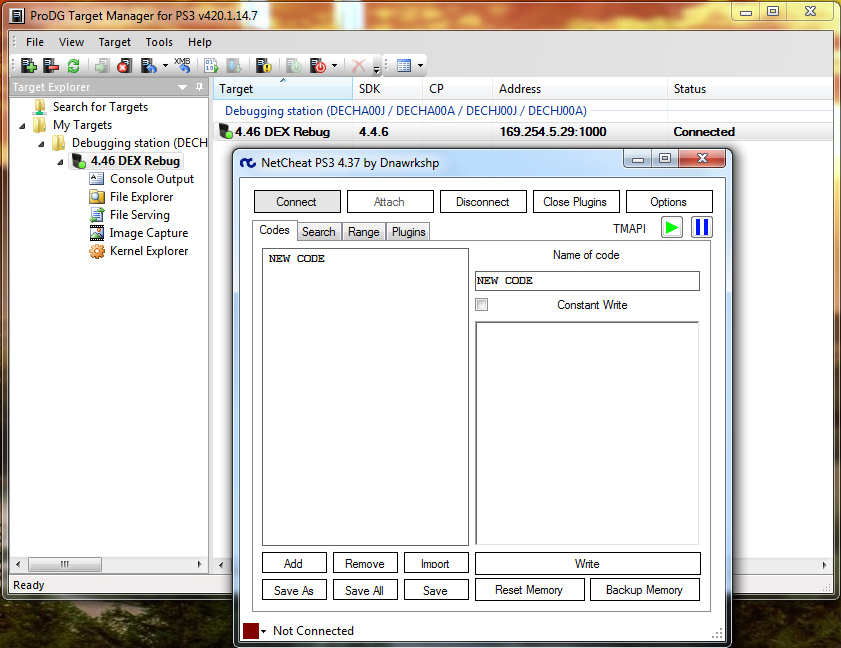Click the grayed red X delete icon
The image size is (841, 648).
pyautogui.click(x=358, y=65)
